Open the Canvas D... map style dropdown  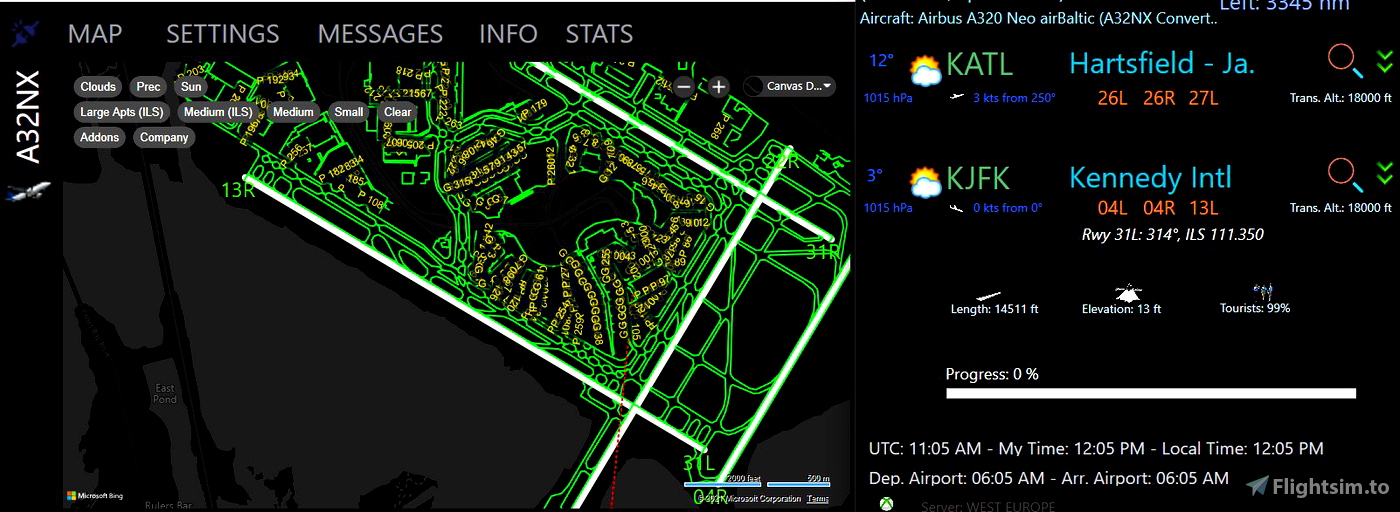point(790,86)
